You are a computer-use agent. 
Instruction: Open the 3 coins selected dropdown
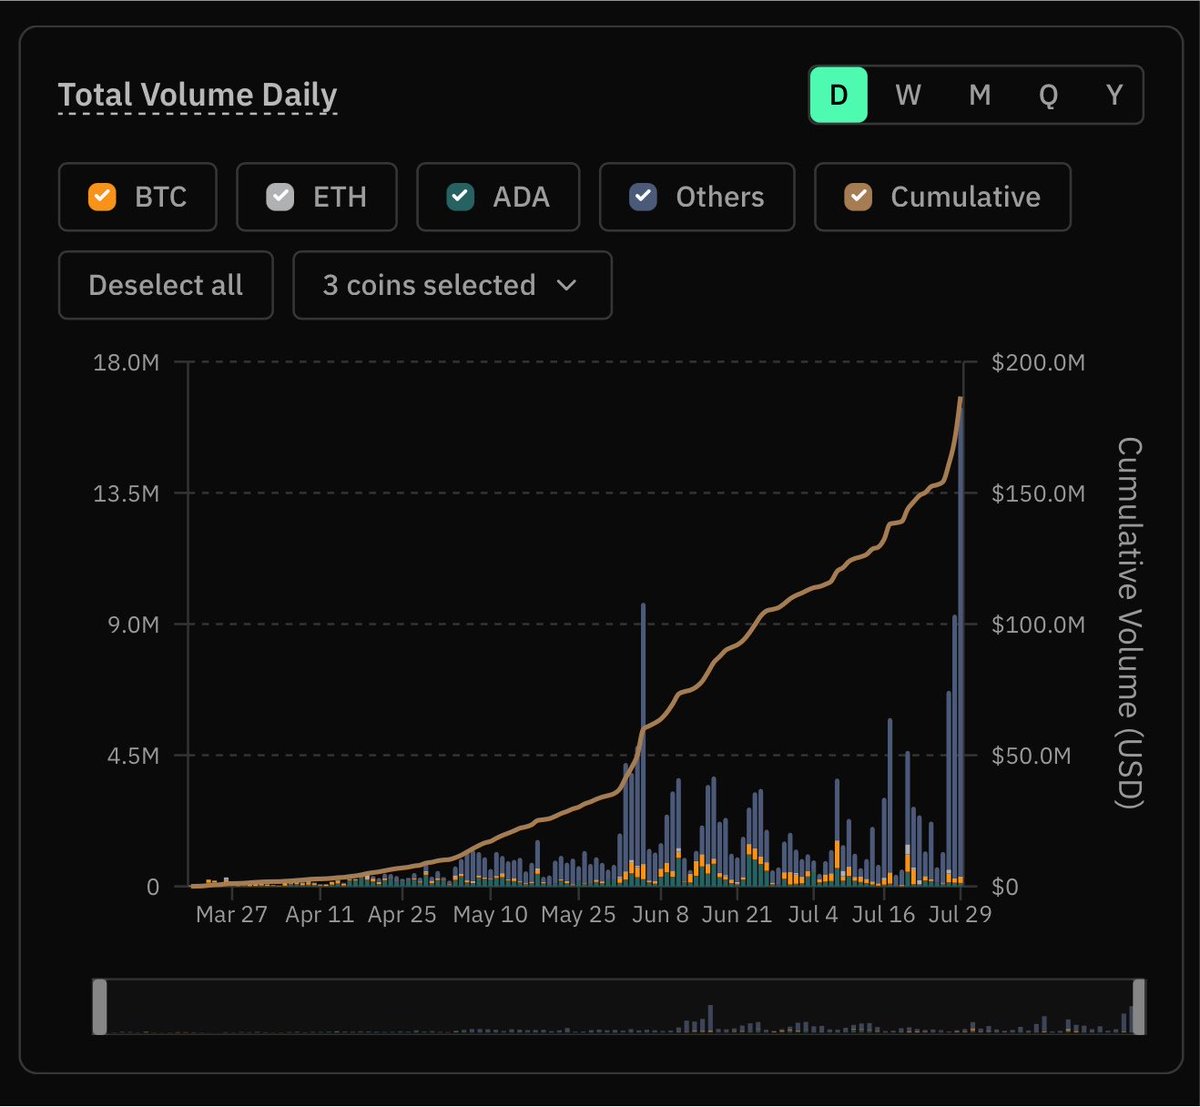[x=452, y=285]
